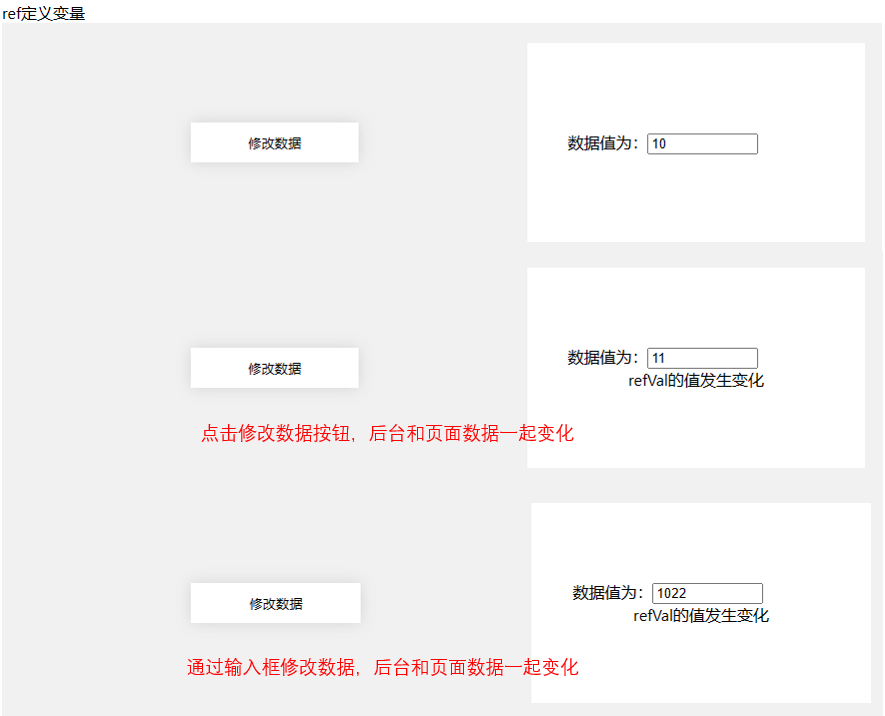Click the input field containing 11
The height and width of the screenshot is (716, 885).
702,358
